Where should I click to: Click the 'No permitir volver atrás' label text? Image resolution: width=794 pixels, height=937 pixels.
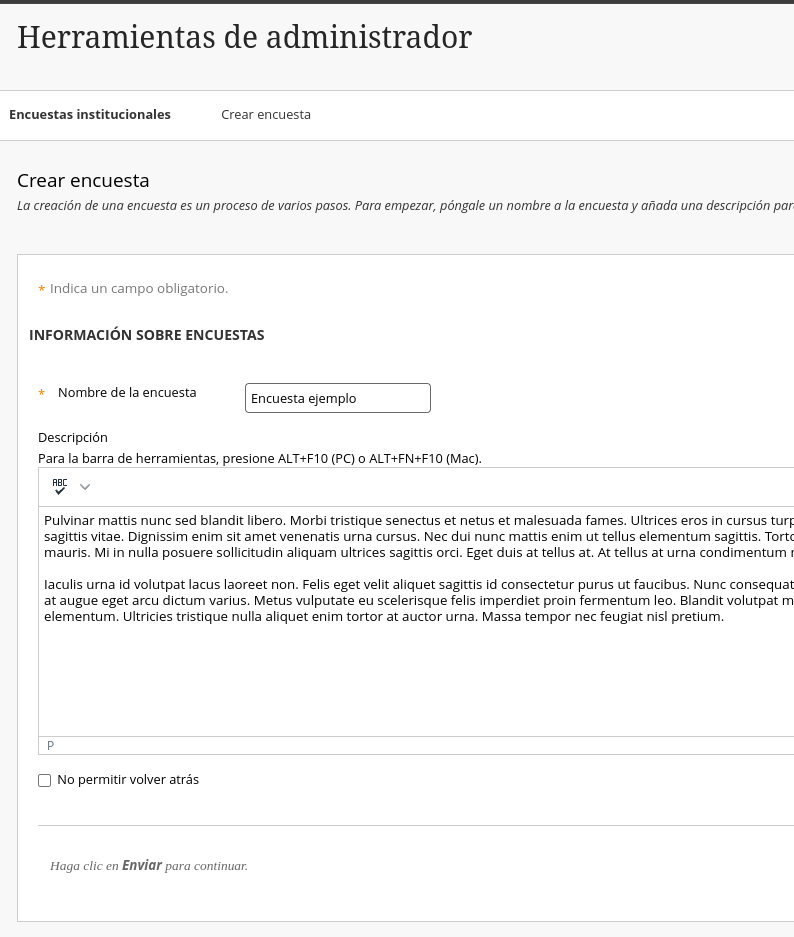tap(128, 780)
